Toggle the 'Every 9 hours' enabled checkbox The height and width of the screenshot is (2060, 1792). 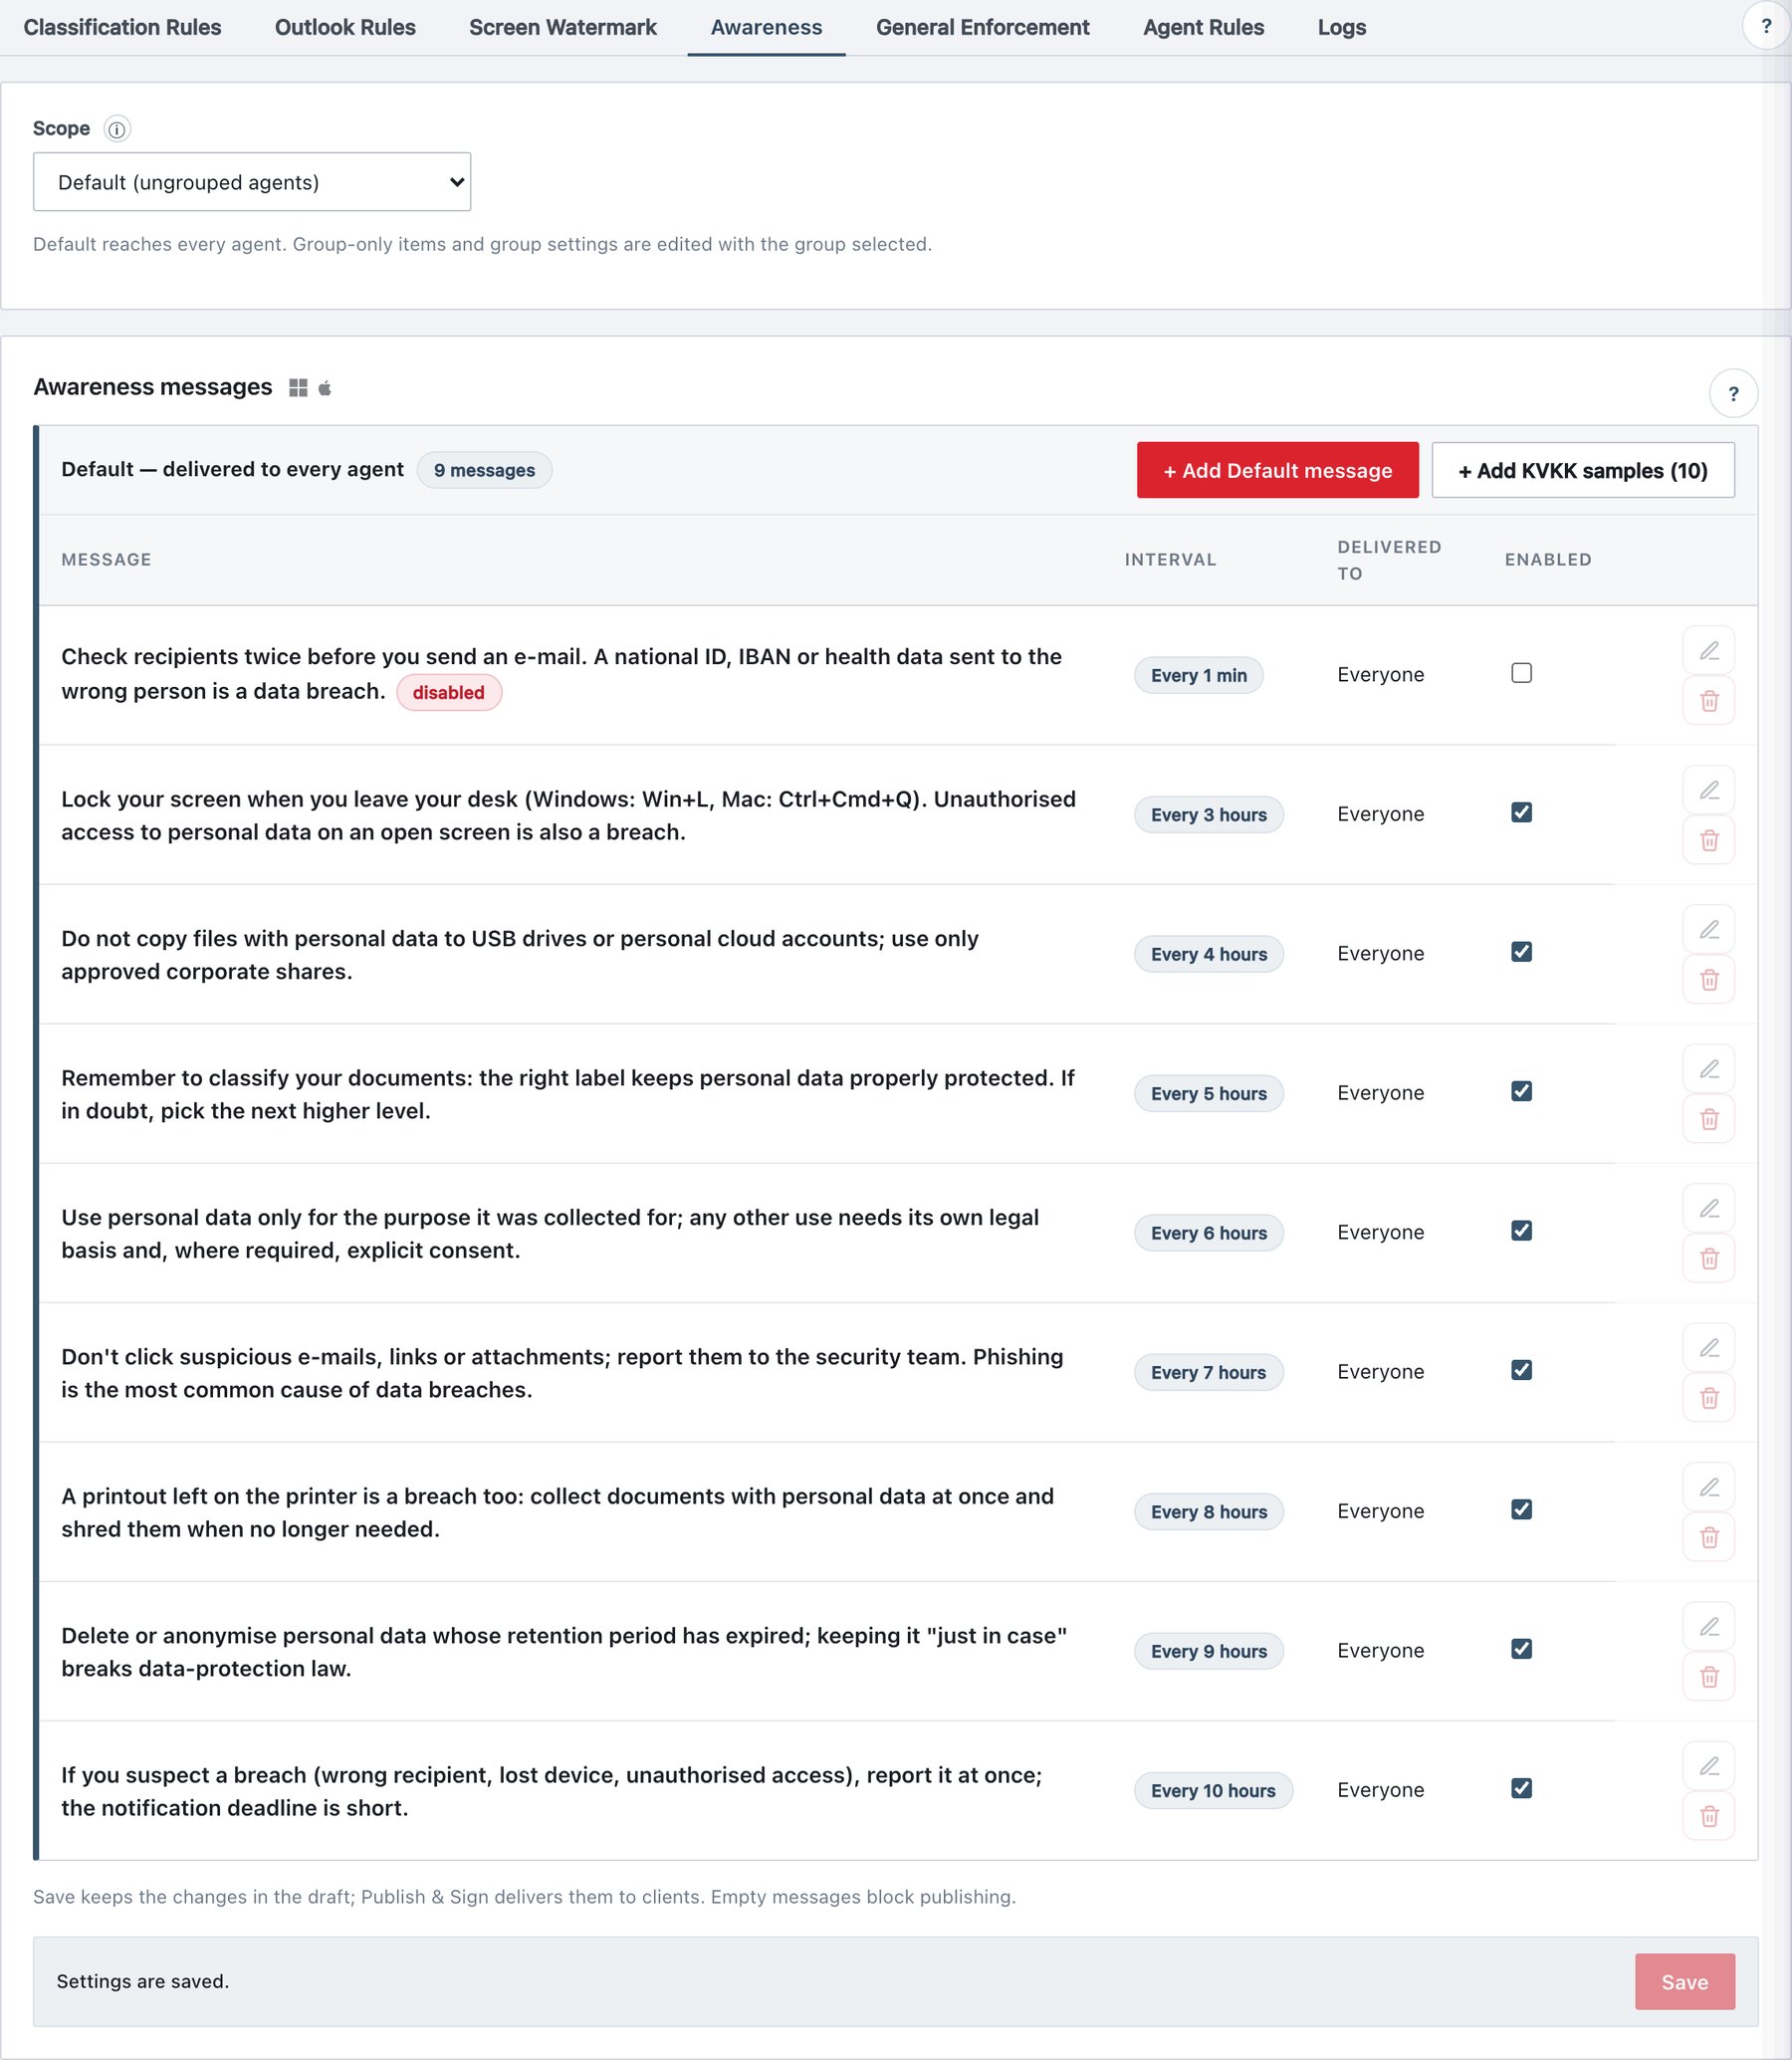tap(1521, 1648)
